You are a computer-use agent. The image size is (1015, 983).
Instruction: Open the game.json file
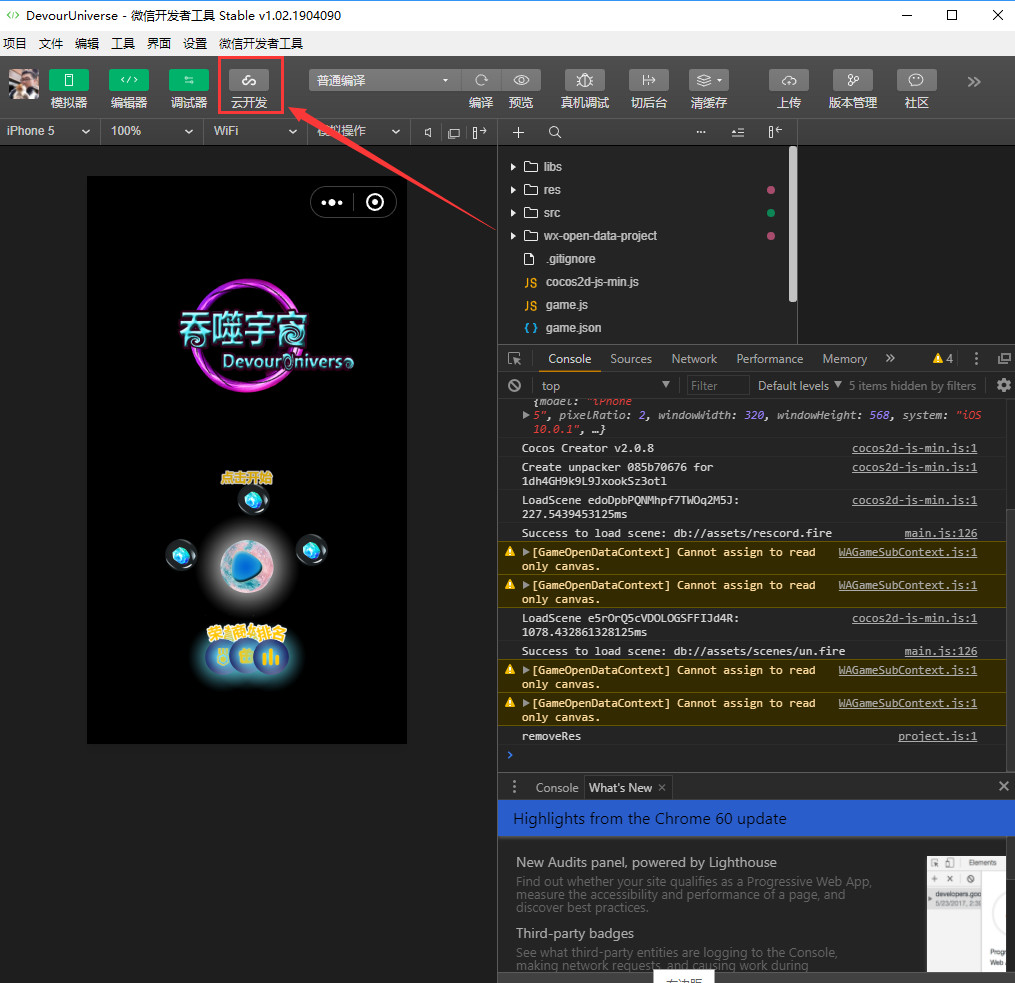(x=573, y=328)
